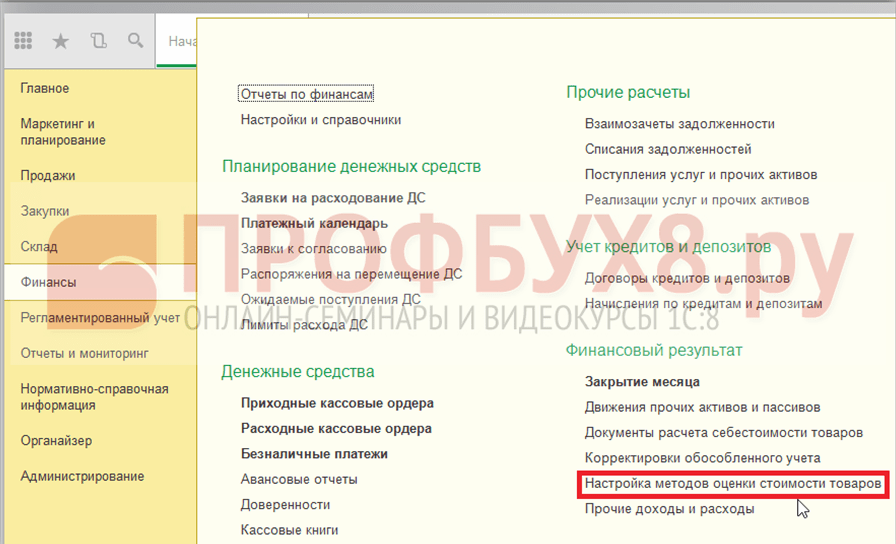Open Авансовые отчеты
Image resolution: width=896 pixels, height=544 pixels.
(299, 479)
